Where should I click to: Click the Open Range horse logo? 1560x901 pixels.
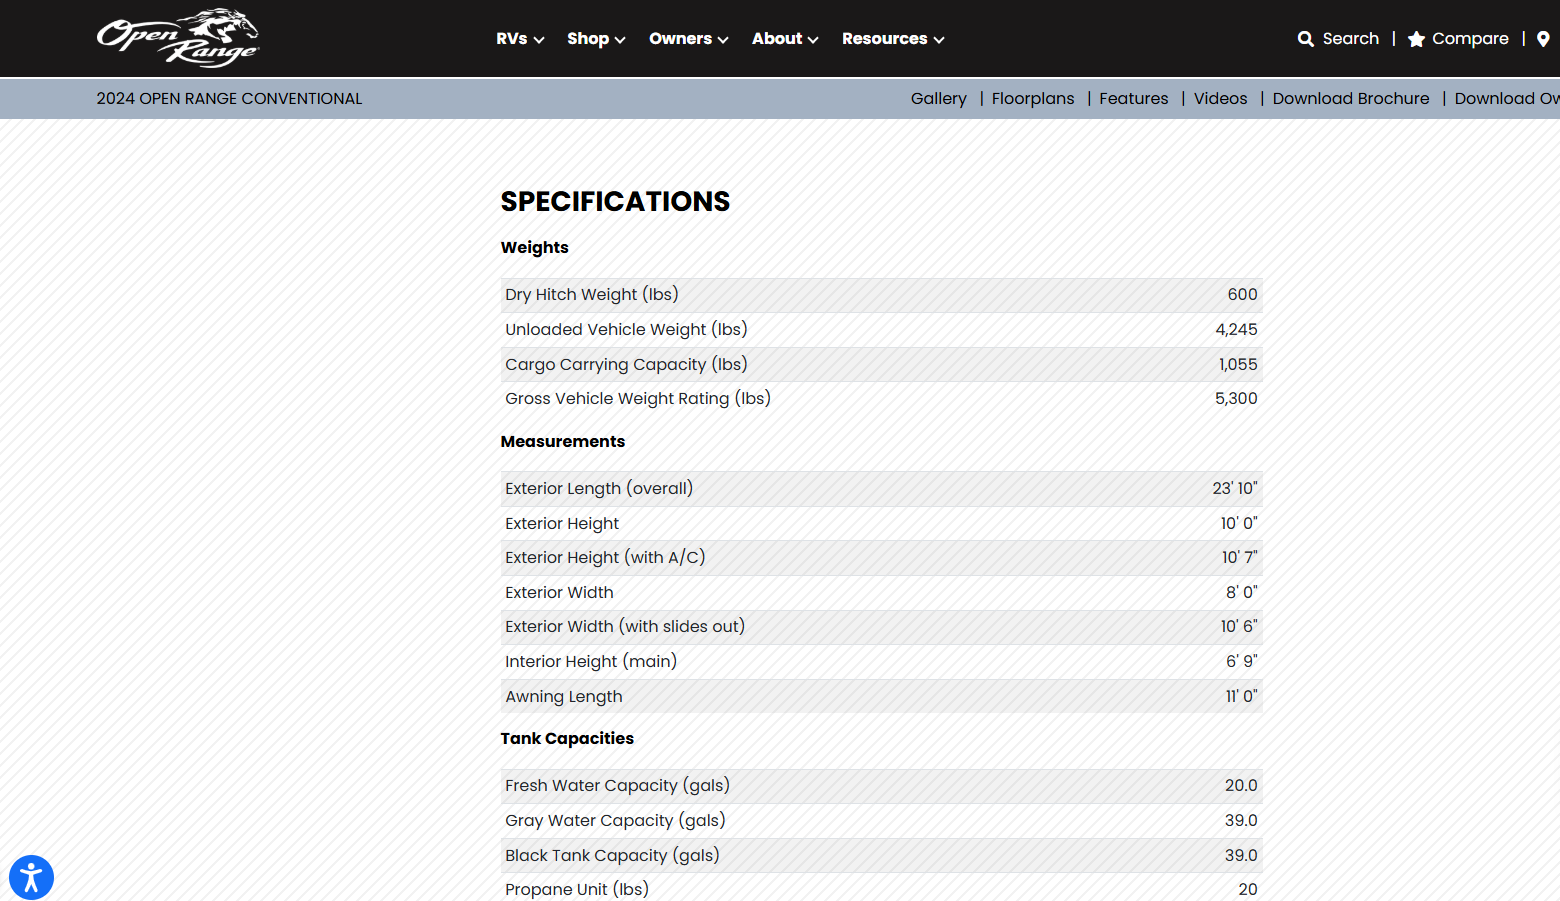(x=178, y=38)
